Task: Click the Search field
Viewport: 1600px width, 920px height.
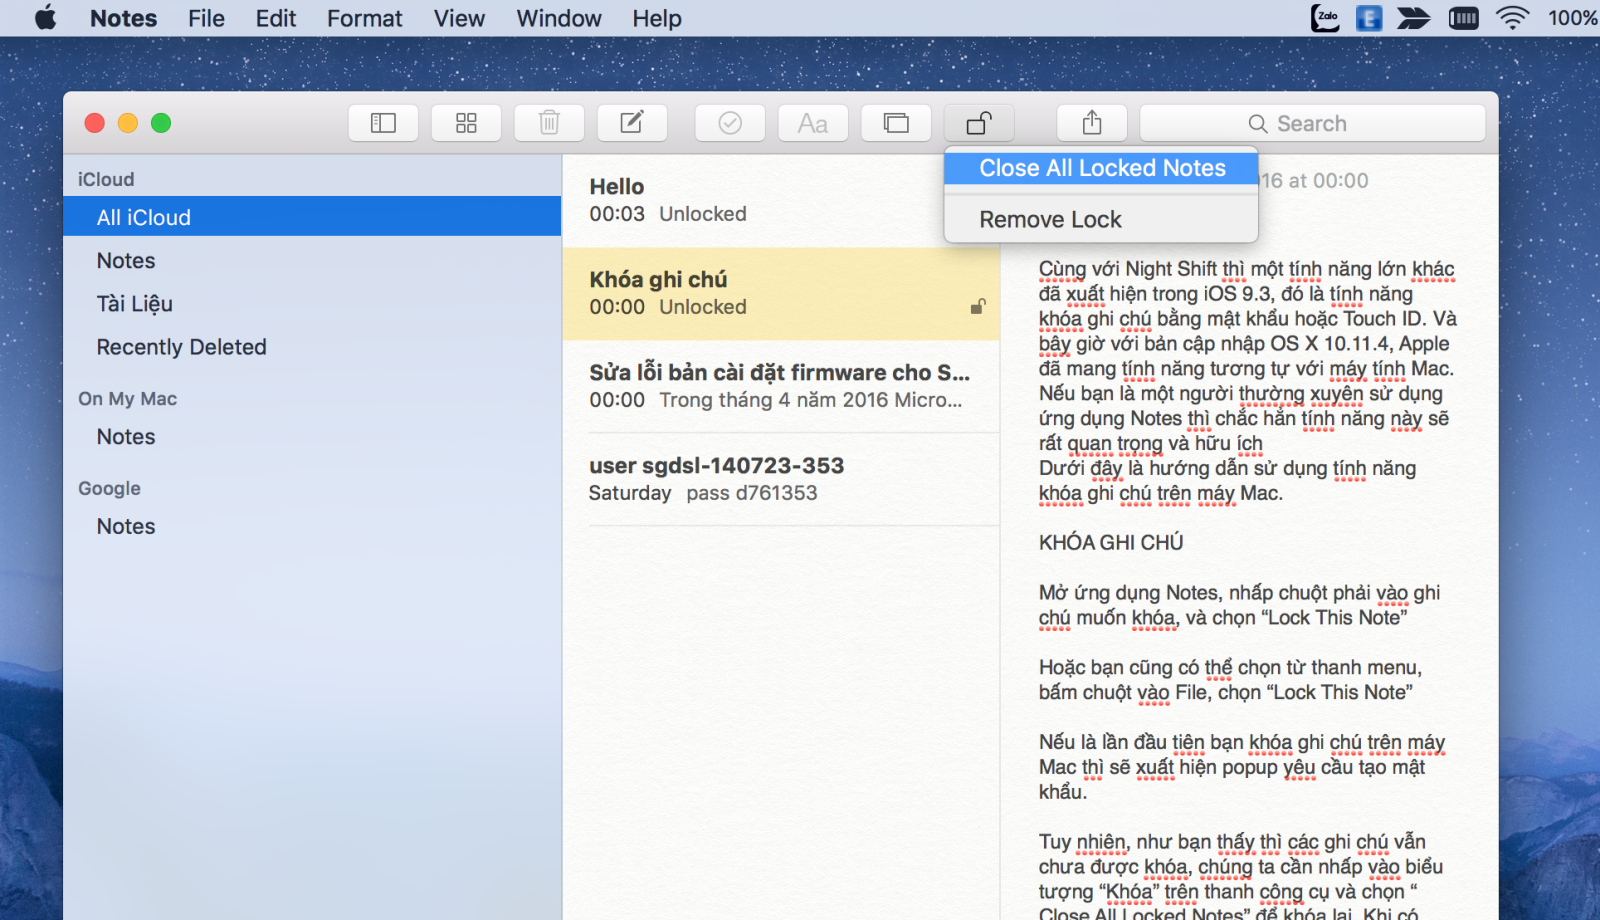Action: click(1312, 123)
